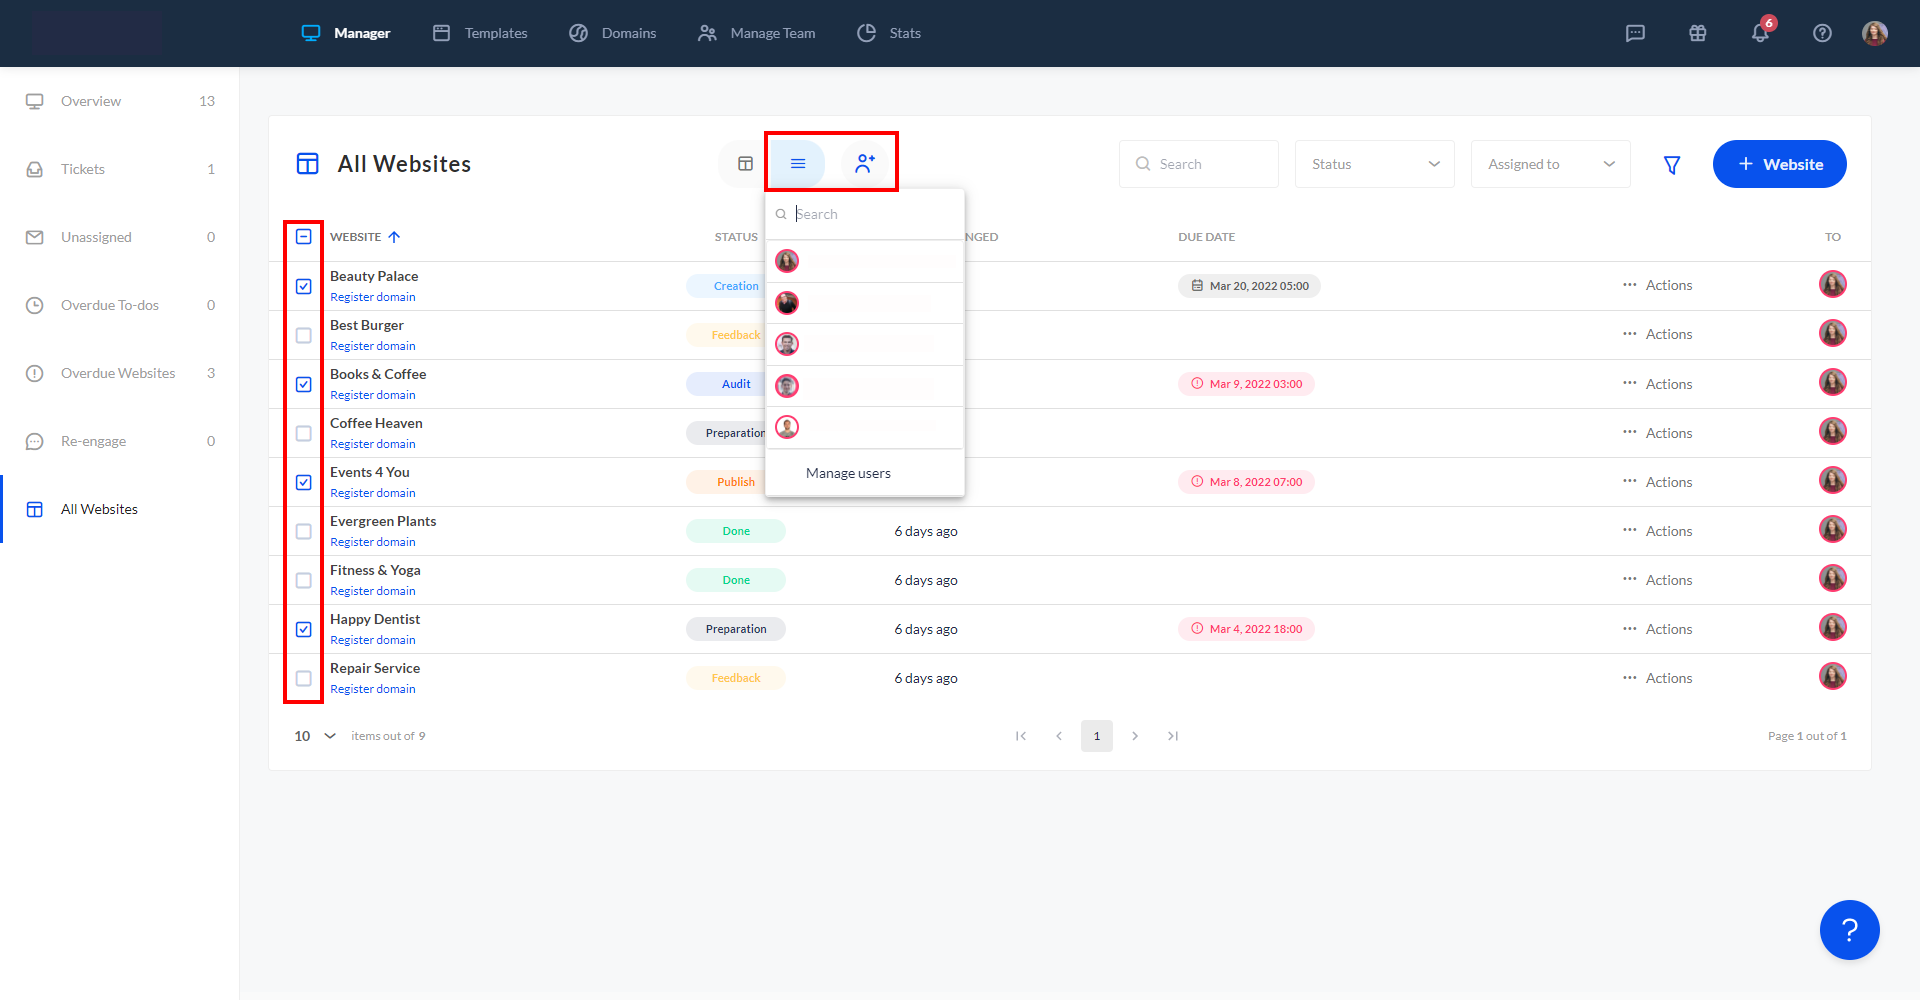This screenshot has width=1920, height=1000.
Task: Switch to board view icon
Action: click(x=745, y=163)
